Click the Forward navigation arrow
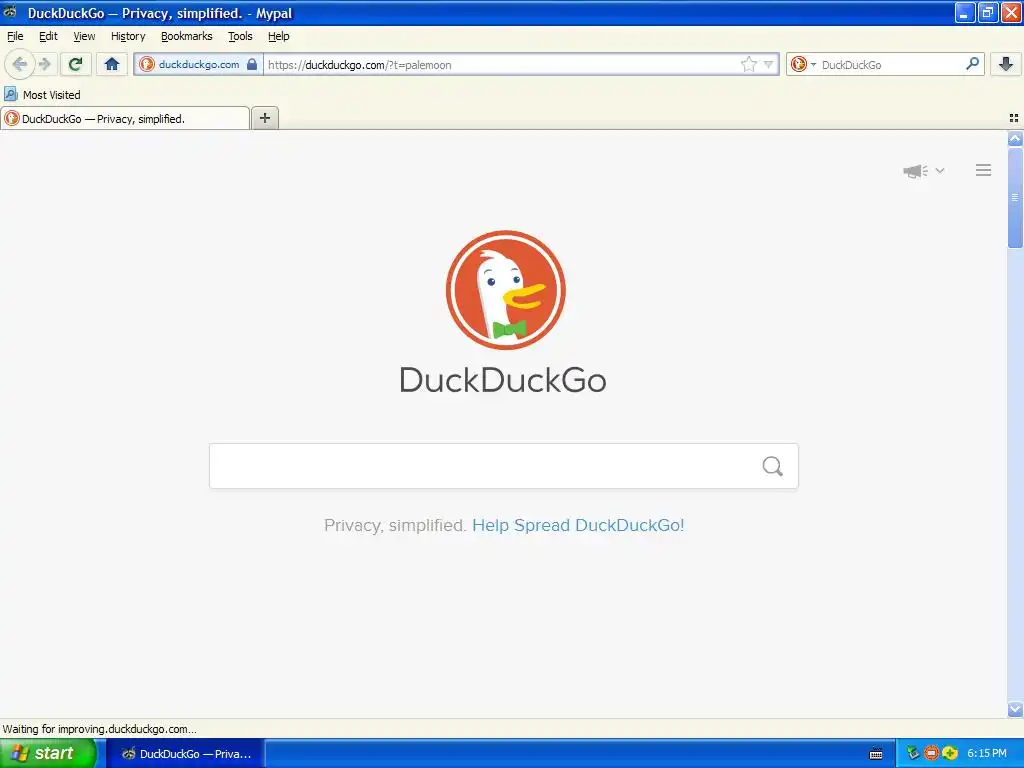The image size is (1024, 768). 45,64
